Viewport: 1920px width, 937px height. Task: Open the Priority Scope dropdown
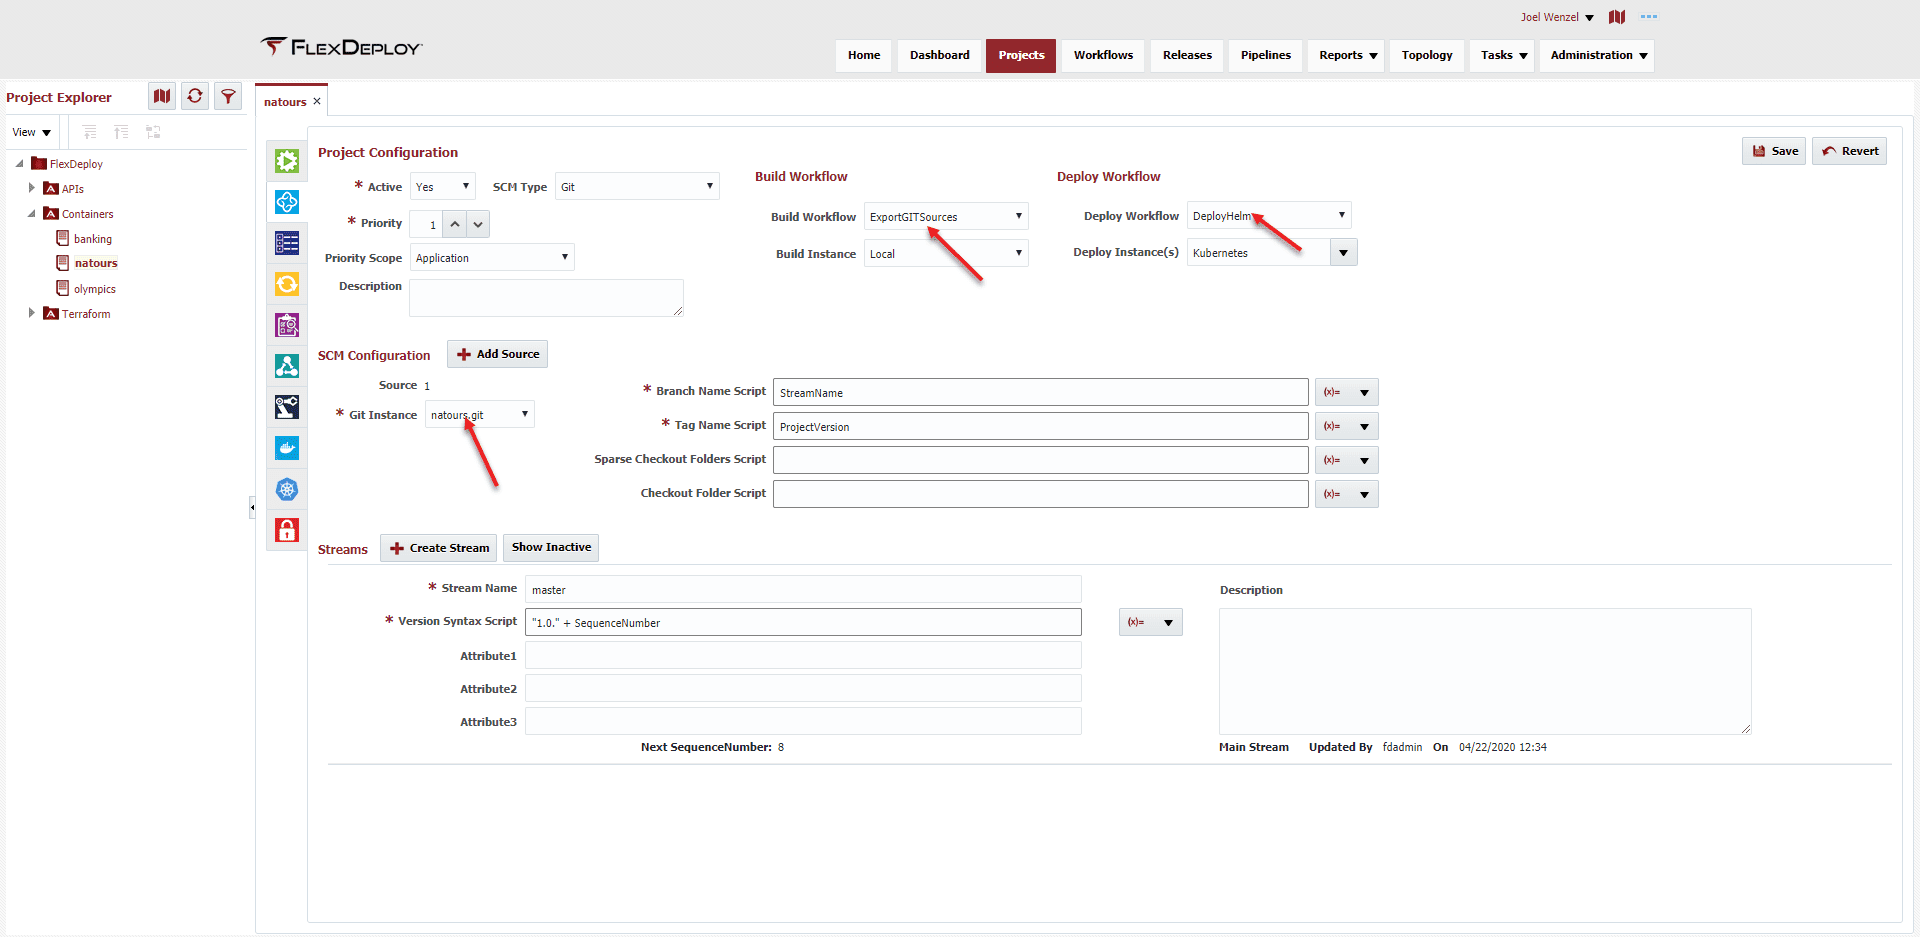tap(492, 257)
